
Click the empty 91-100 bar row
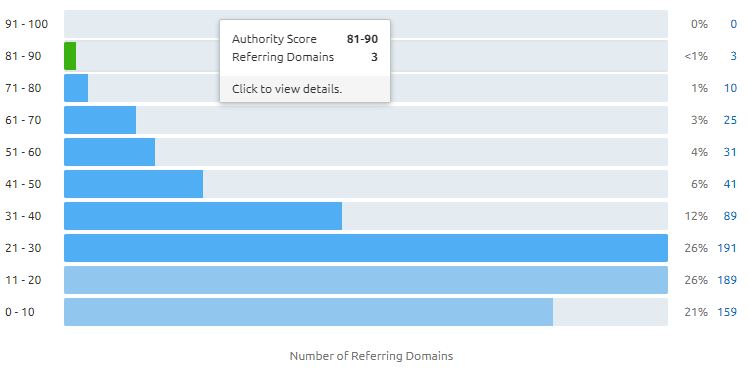click(x=366, y=24)
